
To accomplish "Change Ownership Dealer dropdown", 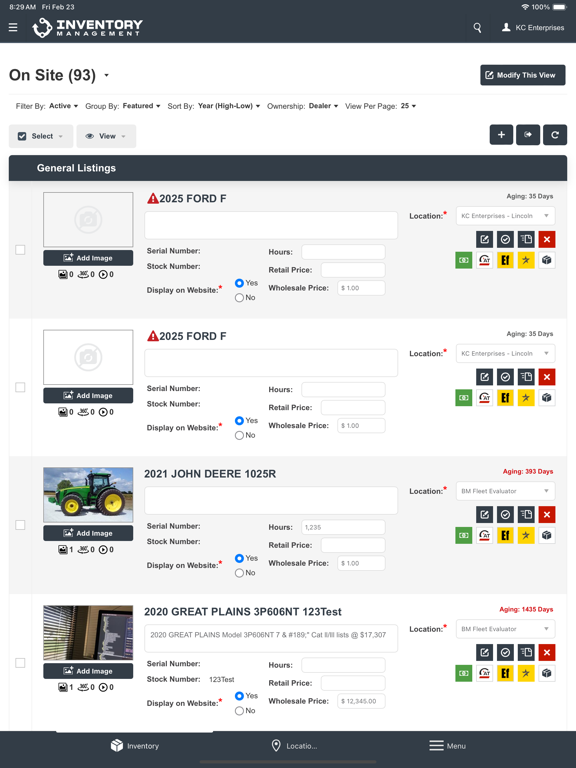I will [x=323, y=106].
